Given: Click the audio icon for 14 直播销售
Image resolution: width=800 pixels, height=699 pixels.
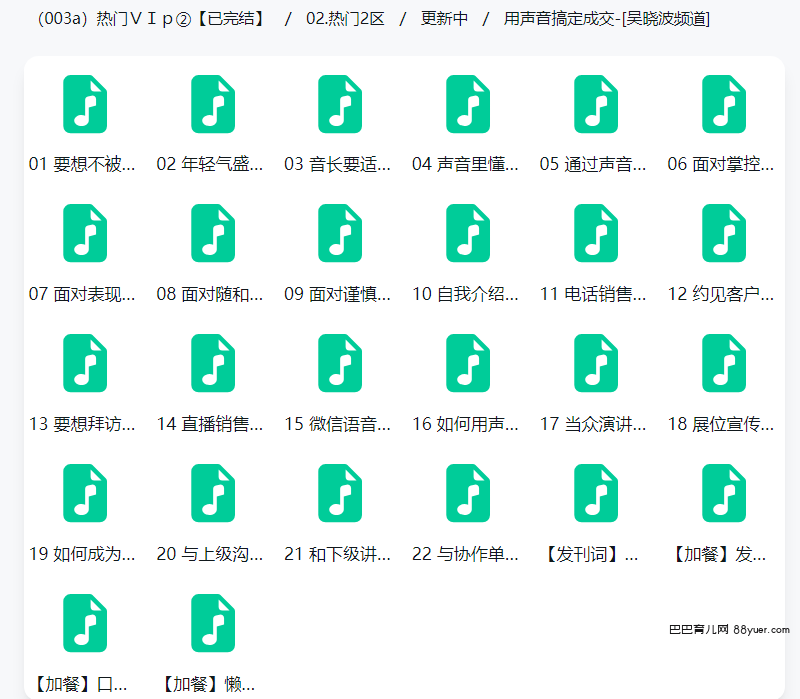Looking at the screenshot, I should click(x=213, y=363).
